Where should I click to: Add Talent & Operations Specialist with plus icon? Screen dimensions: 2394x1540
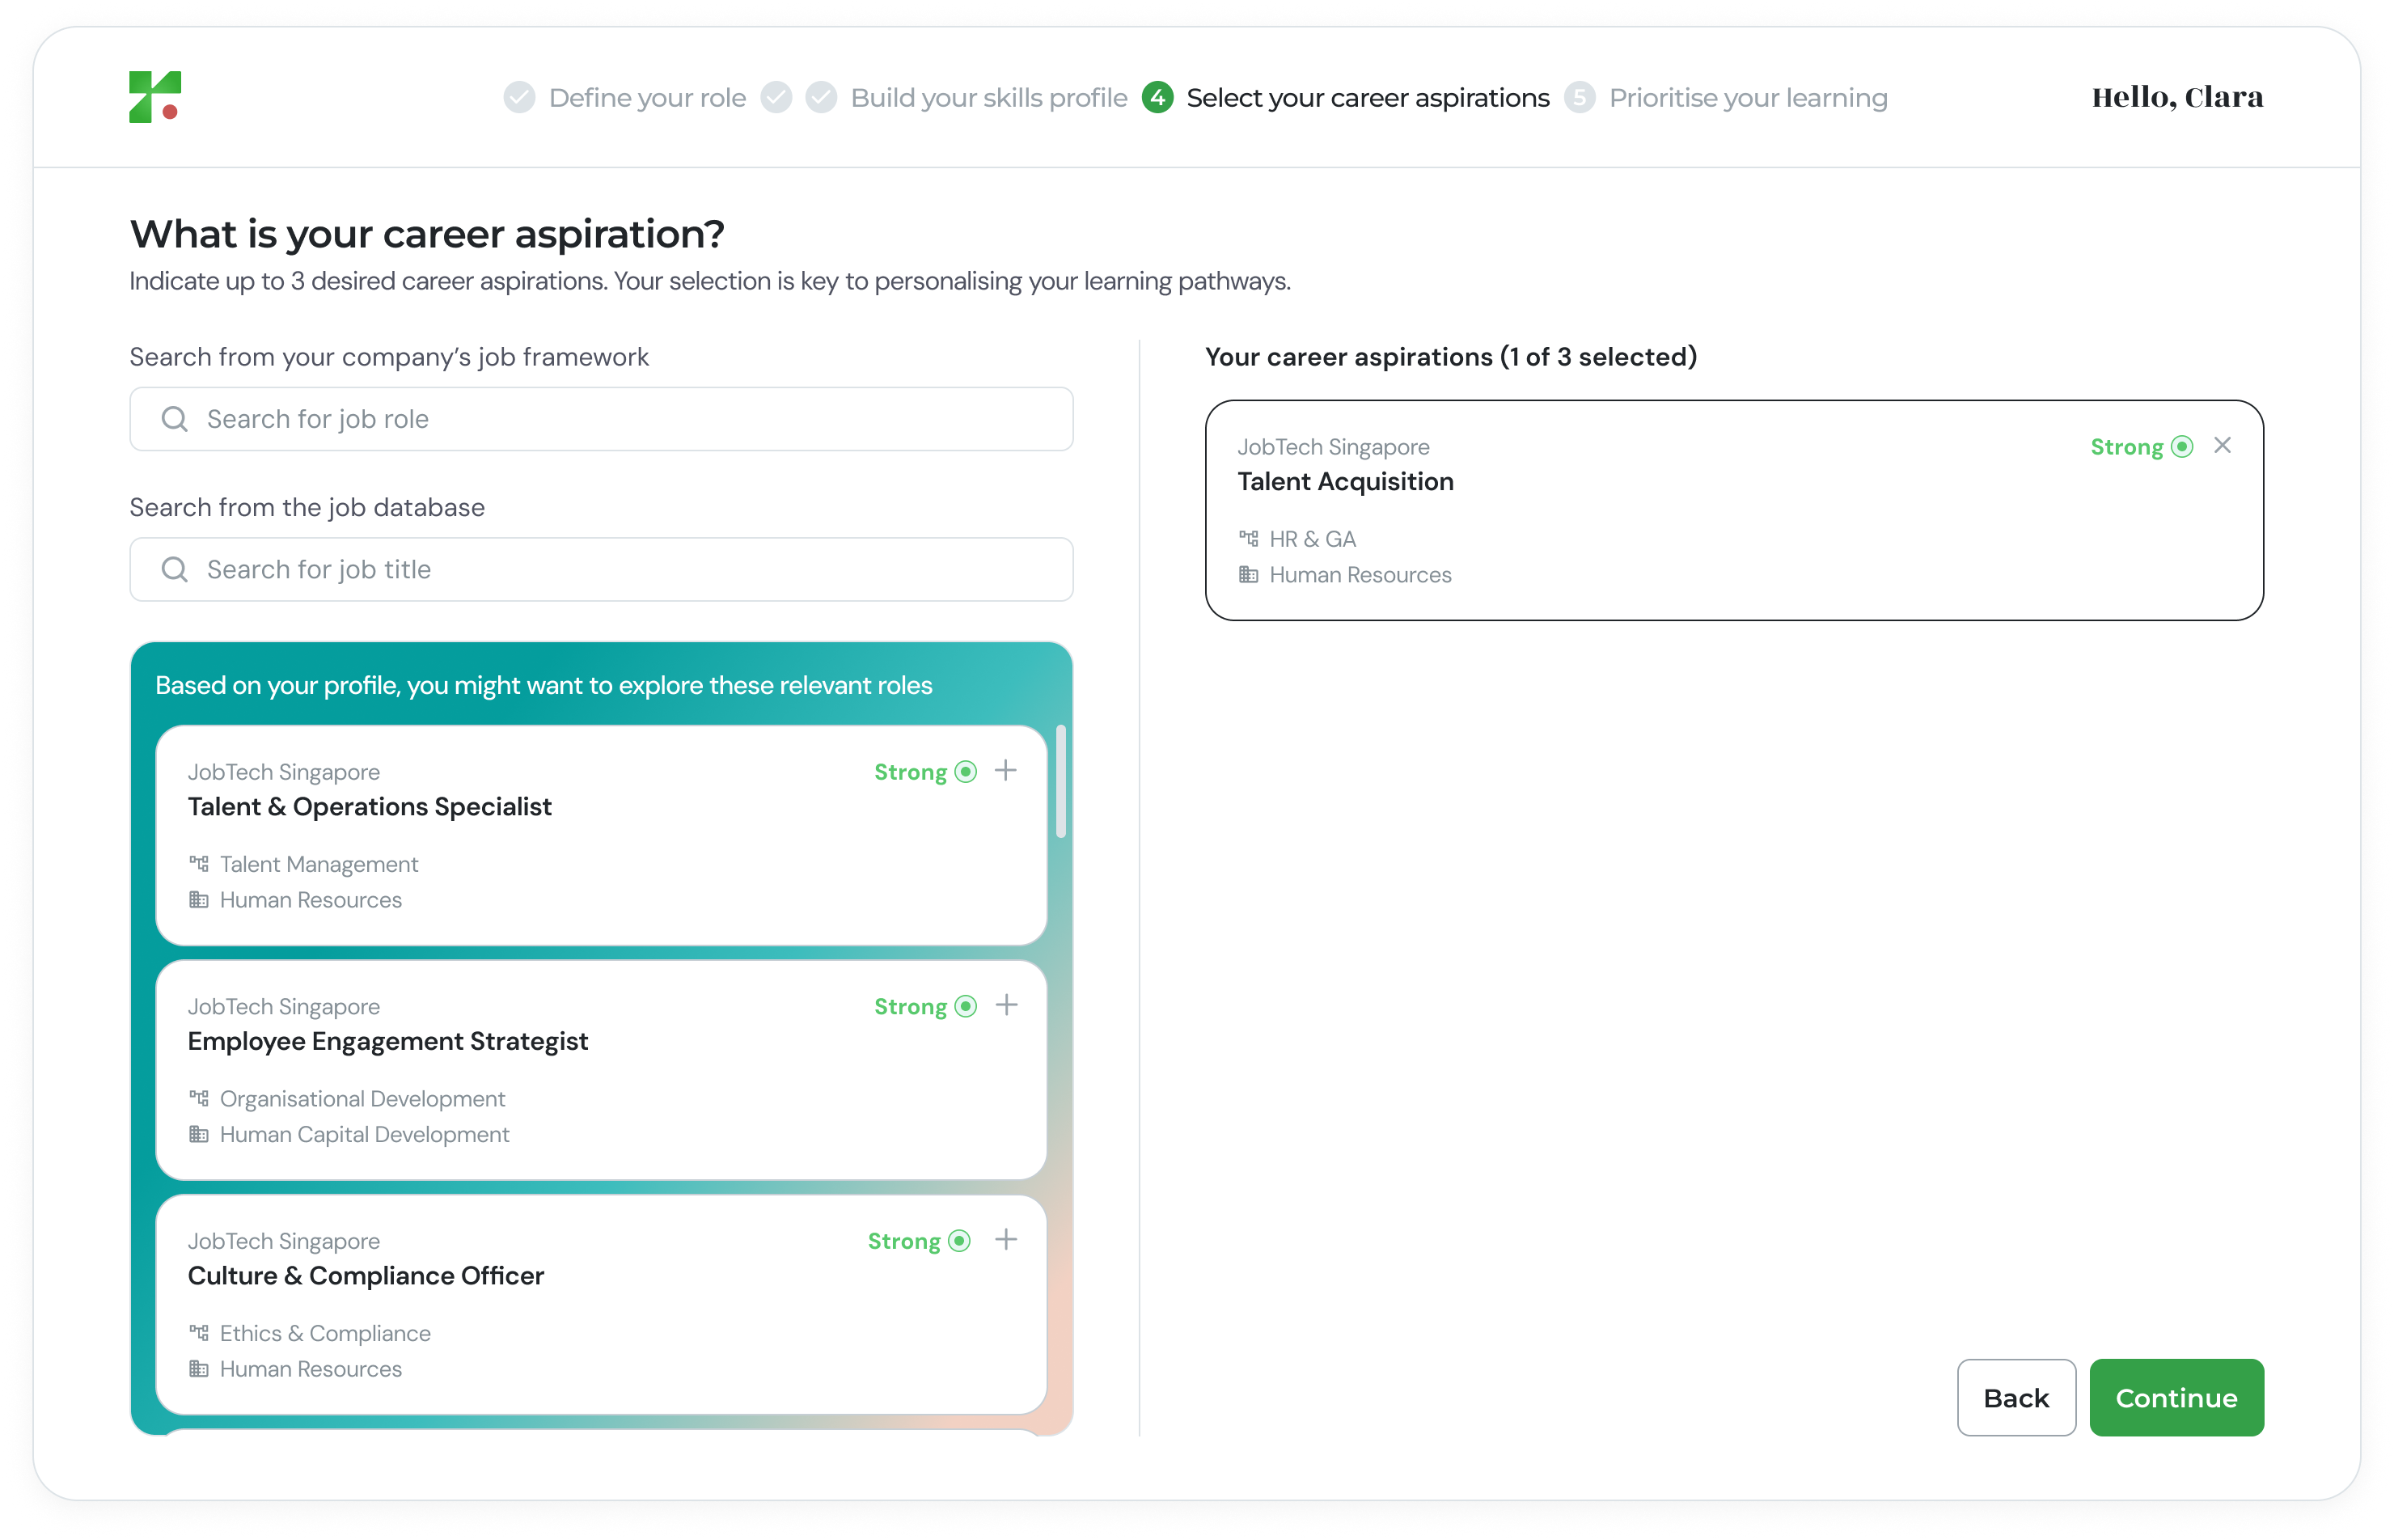[1006, 771]
